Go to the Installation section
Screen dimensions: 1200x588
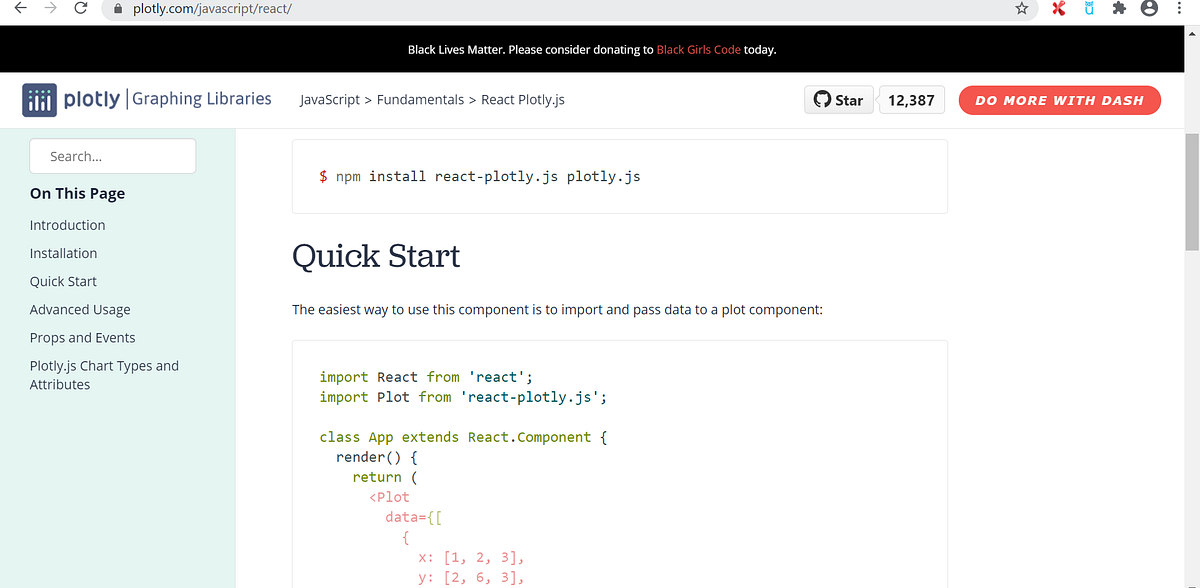63,253
